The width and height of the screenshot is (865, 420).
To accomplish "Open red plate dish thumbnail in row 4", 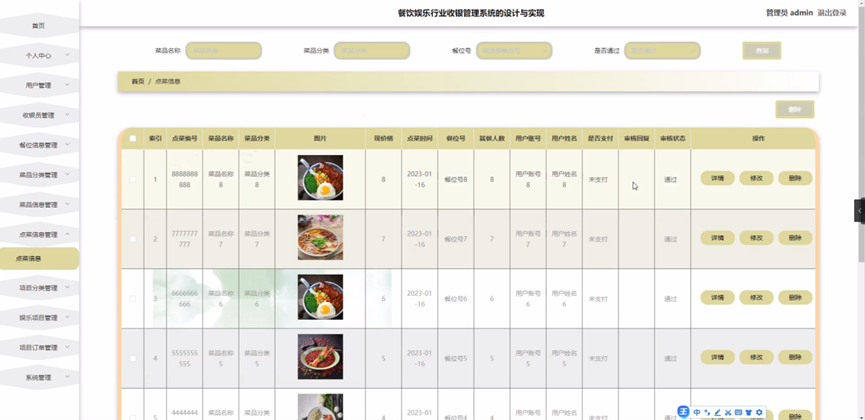I will [320, 357].
